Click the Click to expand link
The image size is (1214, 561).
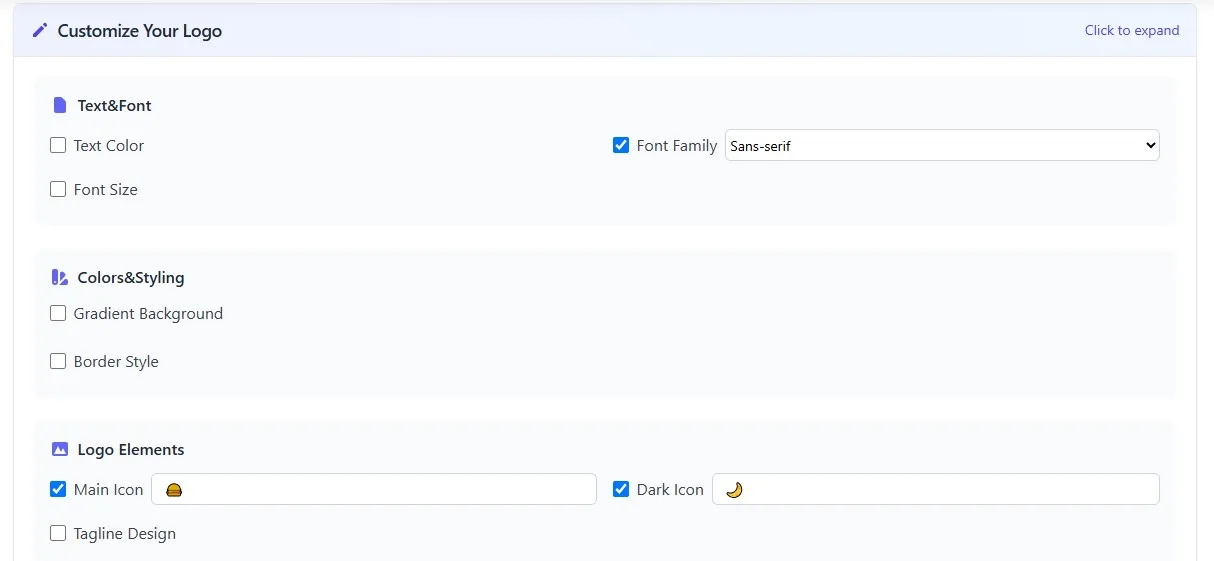click(x=1132, y=30)
